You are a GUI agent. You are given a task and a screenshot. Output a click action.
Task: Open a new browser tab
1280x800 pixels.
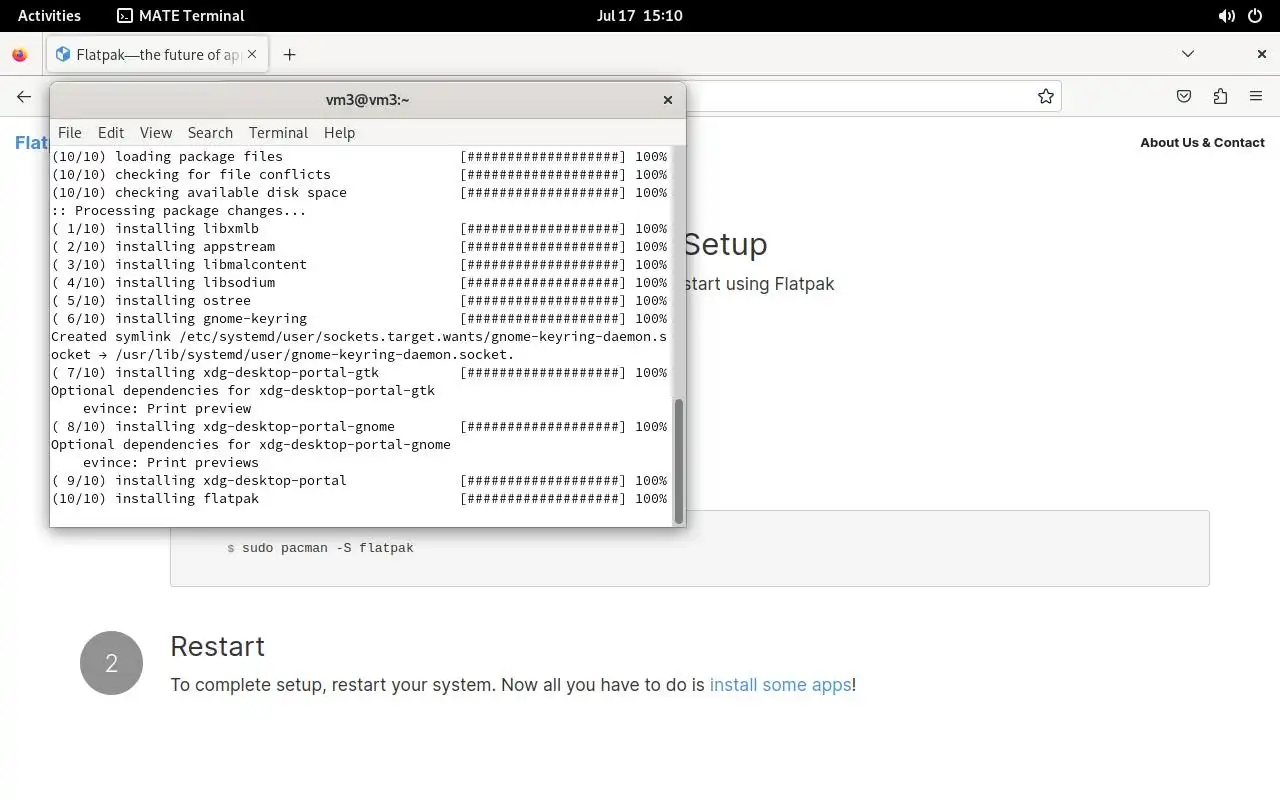(289, 55)
